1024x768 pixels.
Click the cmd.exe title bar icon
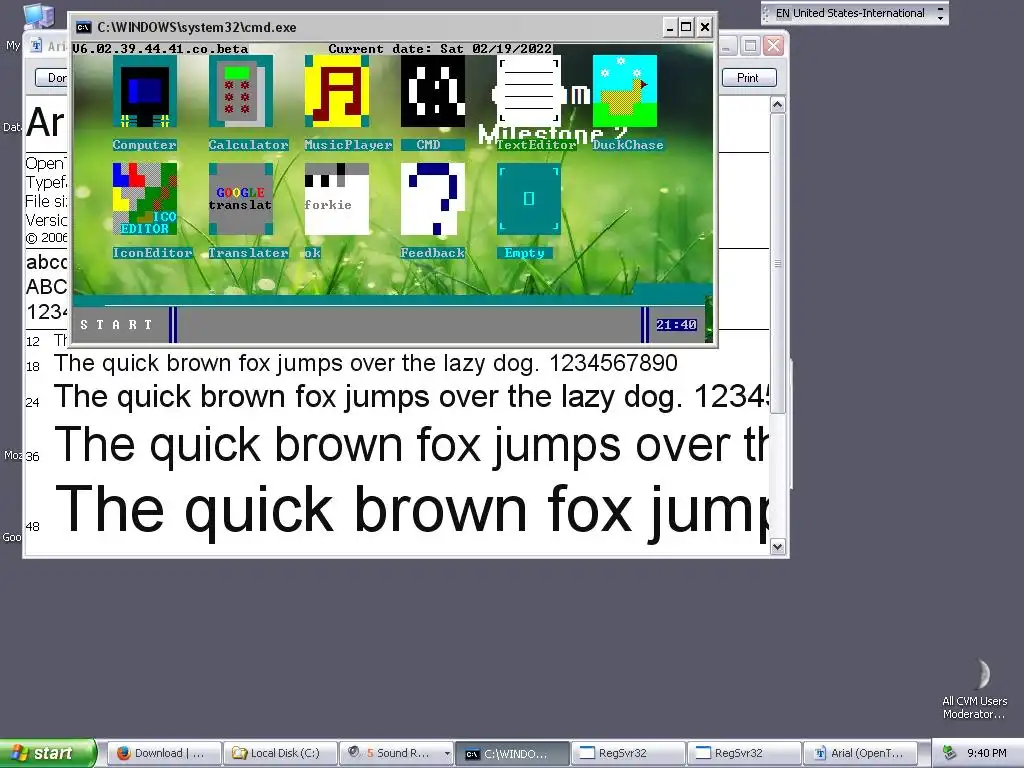[84, 27]
